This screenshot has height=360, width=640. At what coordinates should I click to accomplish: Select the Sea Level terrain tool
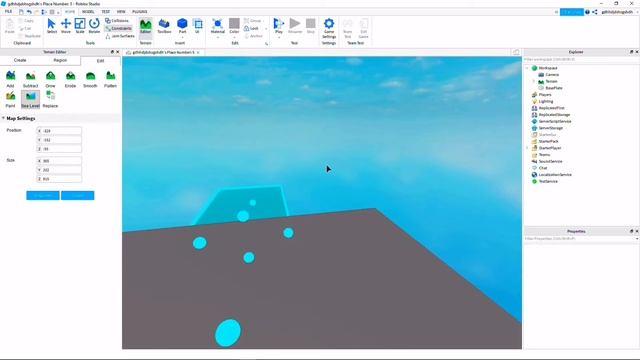click(30, 99)
